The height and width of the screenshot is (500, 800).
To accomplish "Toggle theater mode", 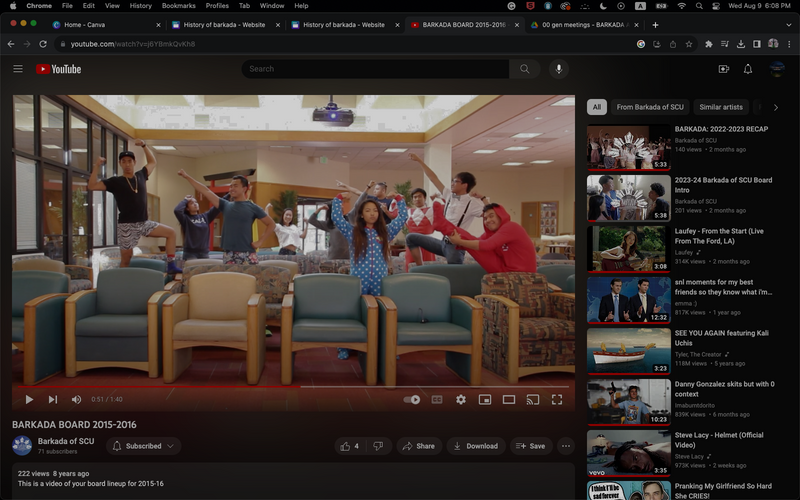I will click(x=509, y=399).
